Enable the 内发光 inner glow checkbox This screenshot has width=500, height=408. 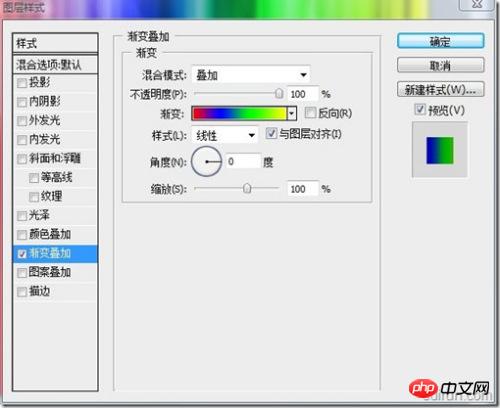point(22,140)
